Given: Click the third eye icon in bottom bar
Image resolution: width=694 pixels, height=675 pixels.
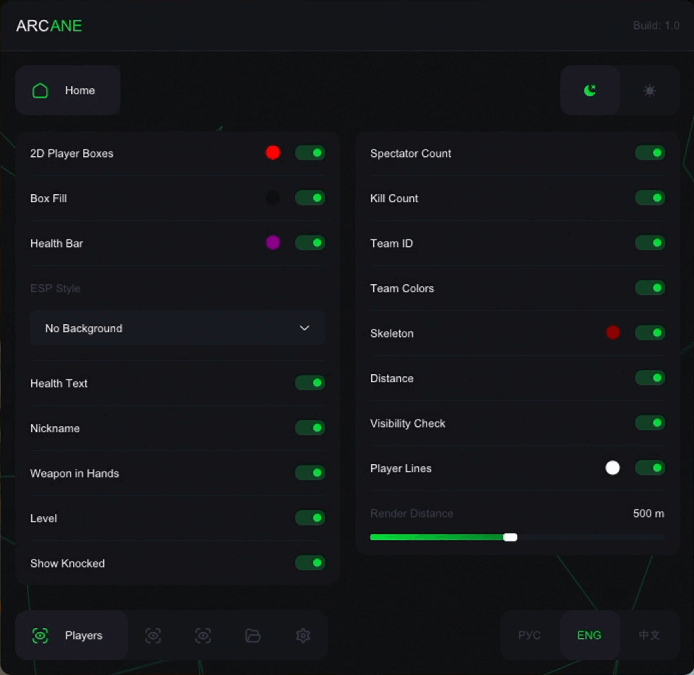Looking at the screenshot, I should coord(203,636).
